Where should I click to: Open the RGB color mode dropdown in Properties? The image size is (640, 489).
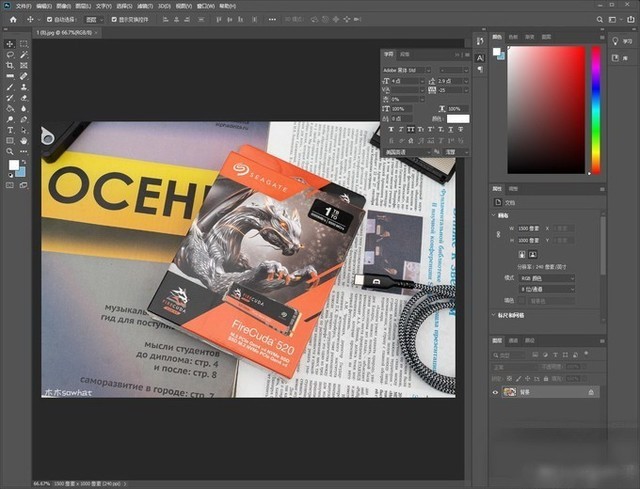547,278
